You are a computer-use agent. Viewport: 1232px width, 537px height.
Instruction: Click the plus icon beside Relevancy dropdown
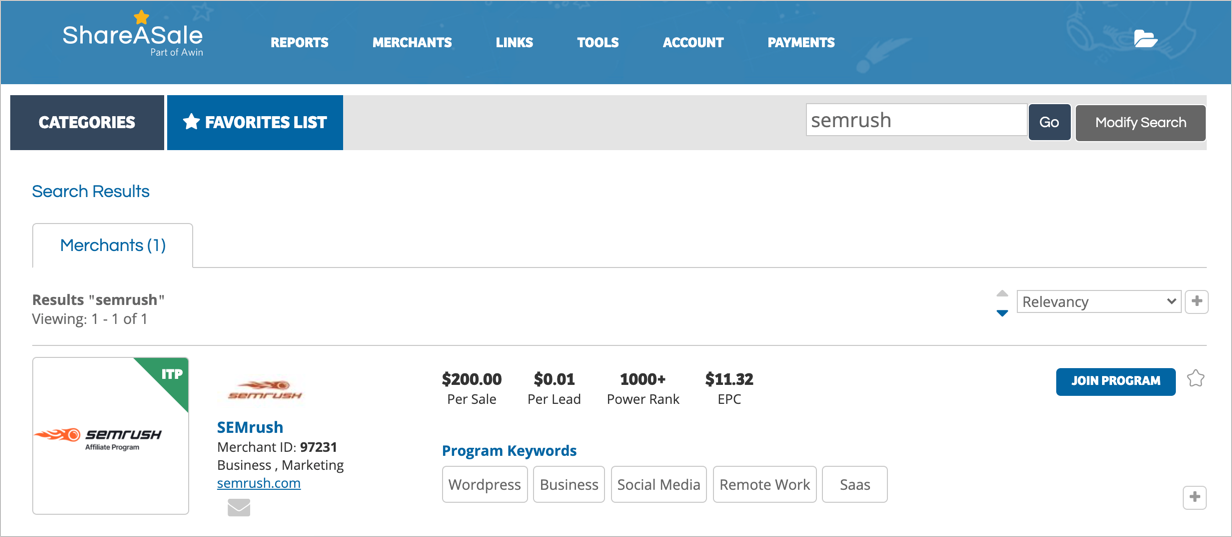(x=1196, y=301)
